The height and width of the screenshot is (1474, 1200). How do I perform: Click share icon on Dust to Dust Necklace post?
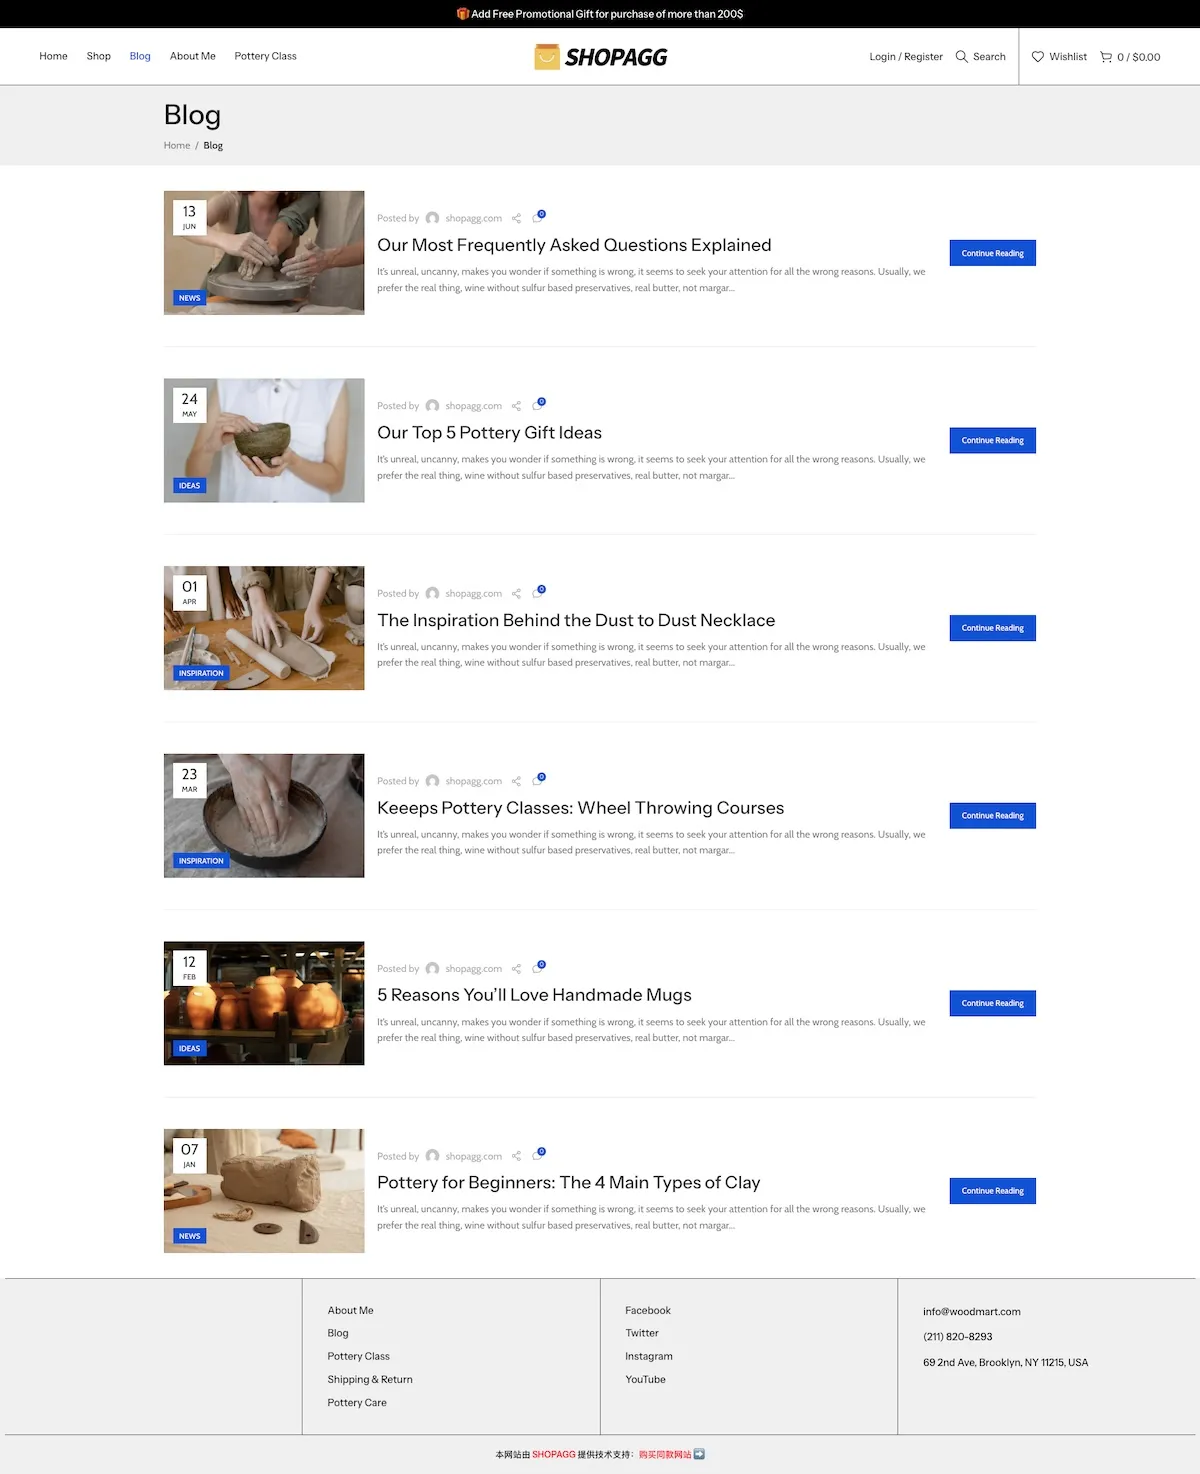tap(516, 594)
